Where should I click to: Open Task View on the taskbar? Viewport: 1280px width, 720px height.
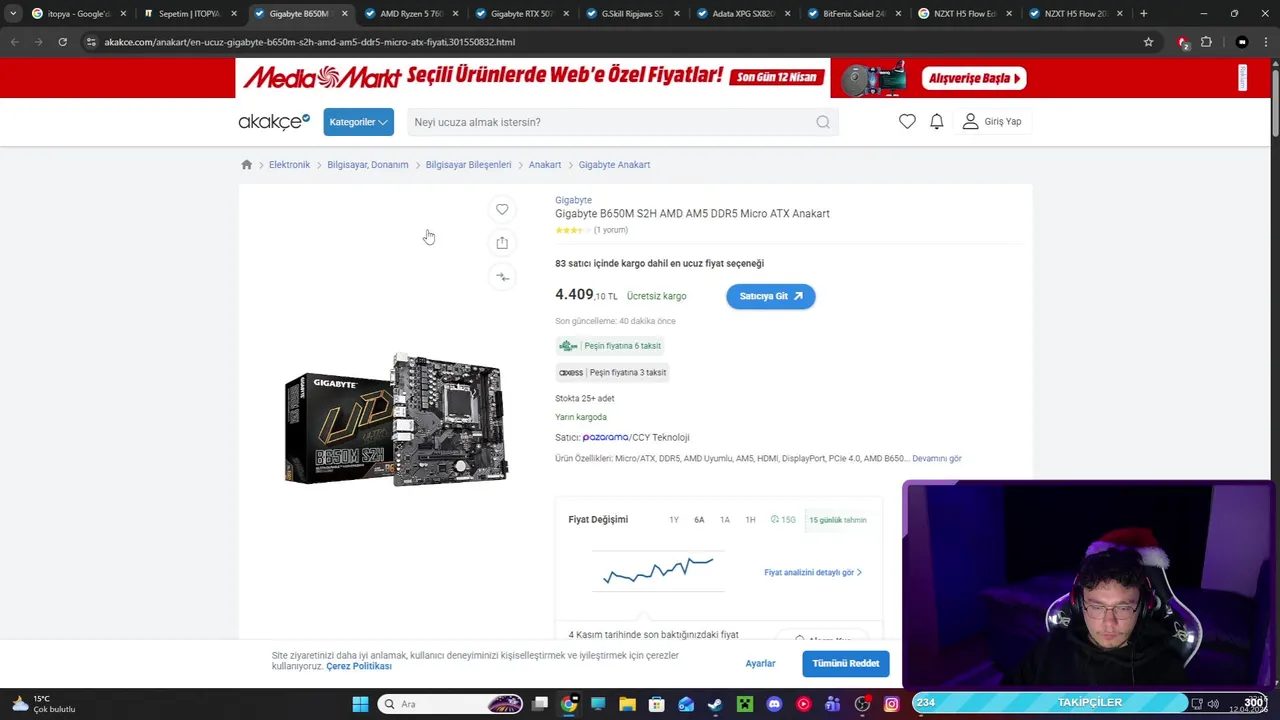pyautogui.click(x=540, y=704)
